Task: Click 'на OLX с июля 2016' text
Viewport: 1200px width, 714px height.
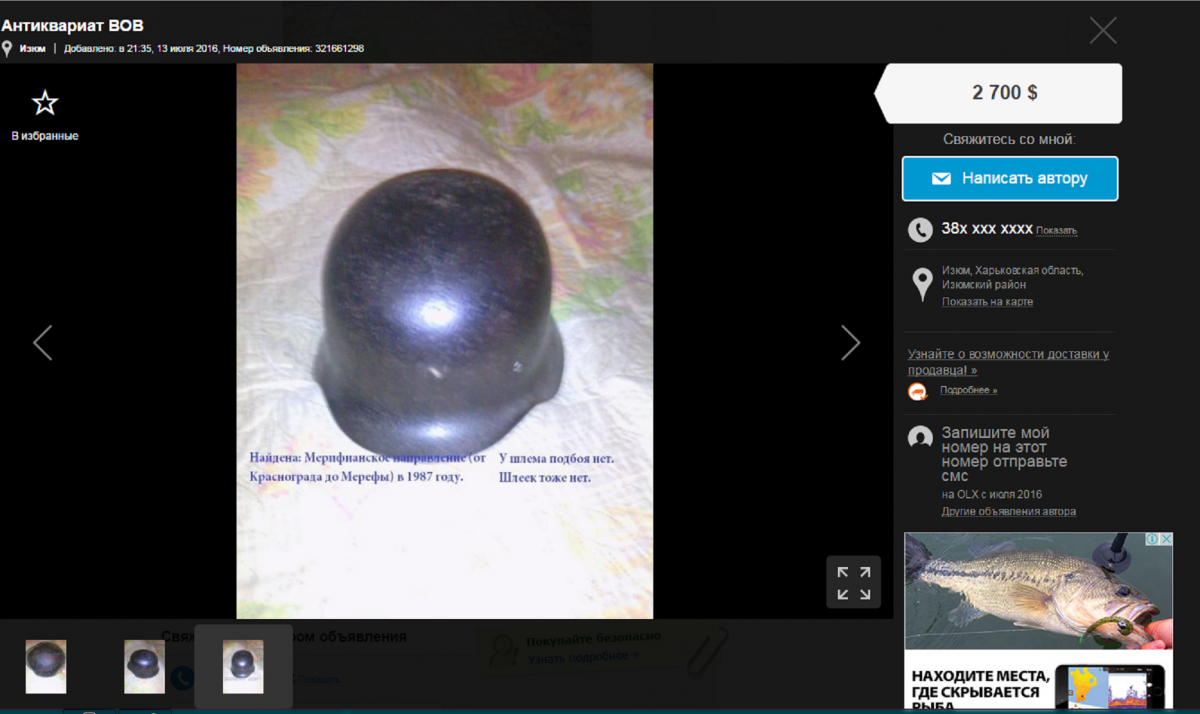Action: coord(991,495)
